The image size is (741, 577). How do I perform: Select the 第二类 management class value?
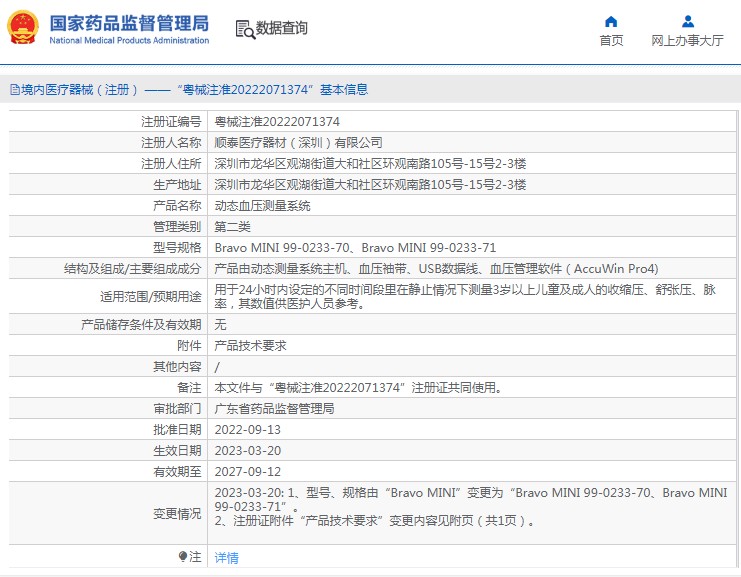click(232, 227)
